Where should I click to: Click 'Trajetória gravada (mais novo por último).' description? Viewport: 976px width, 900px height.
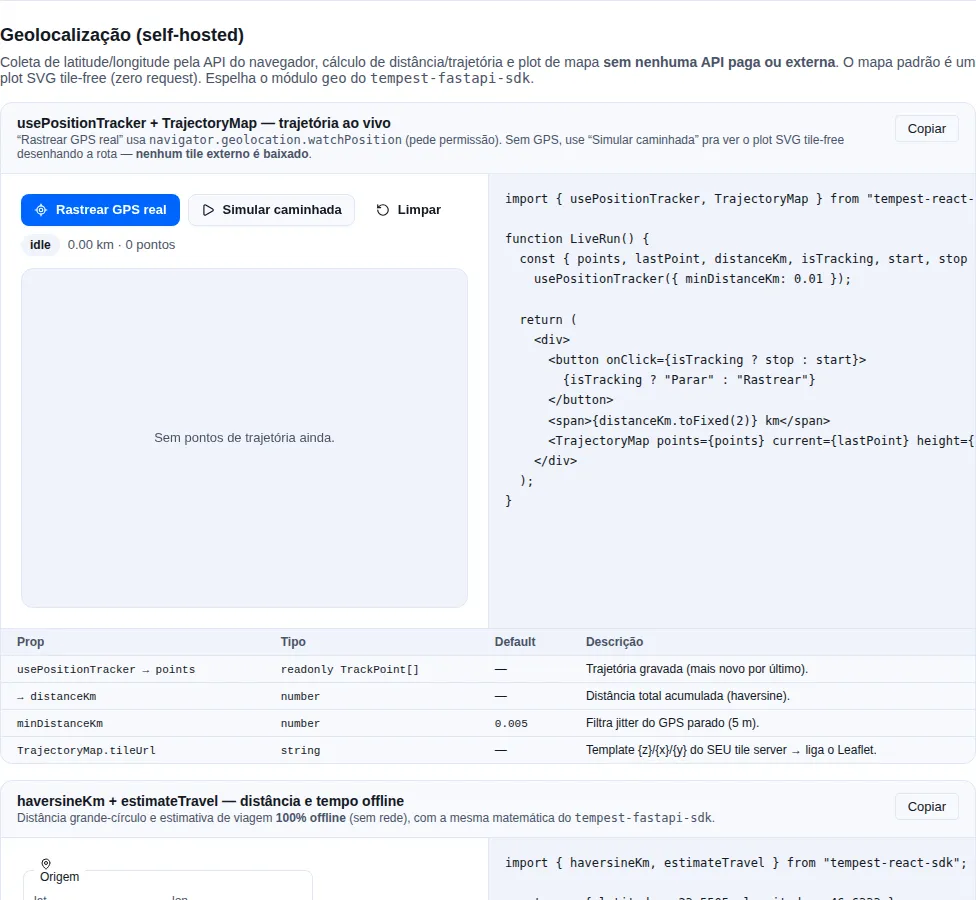tap(697, 669)
